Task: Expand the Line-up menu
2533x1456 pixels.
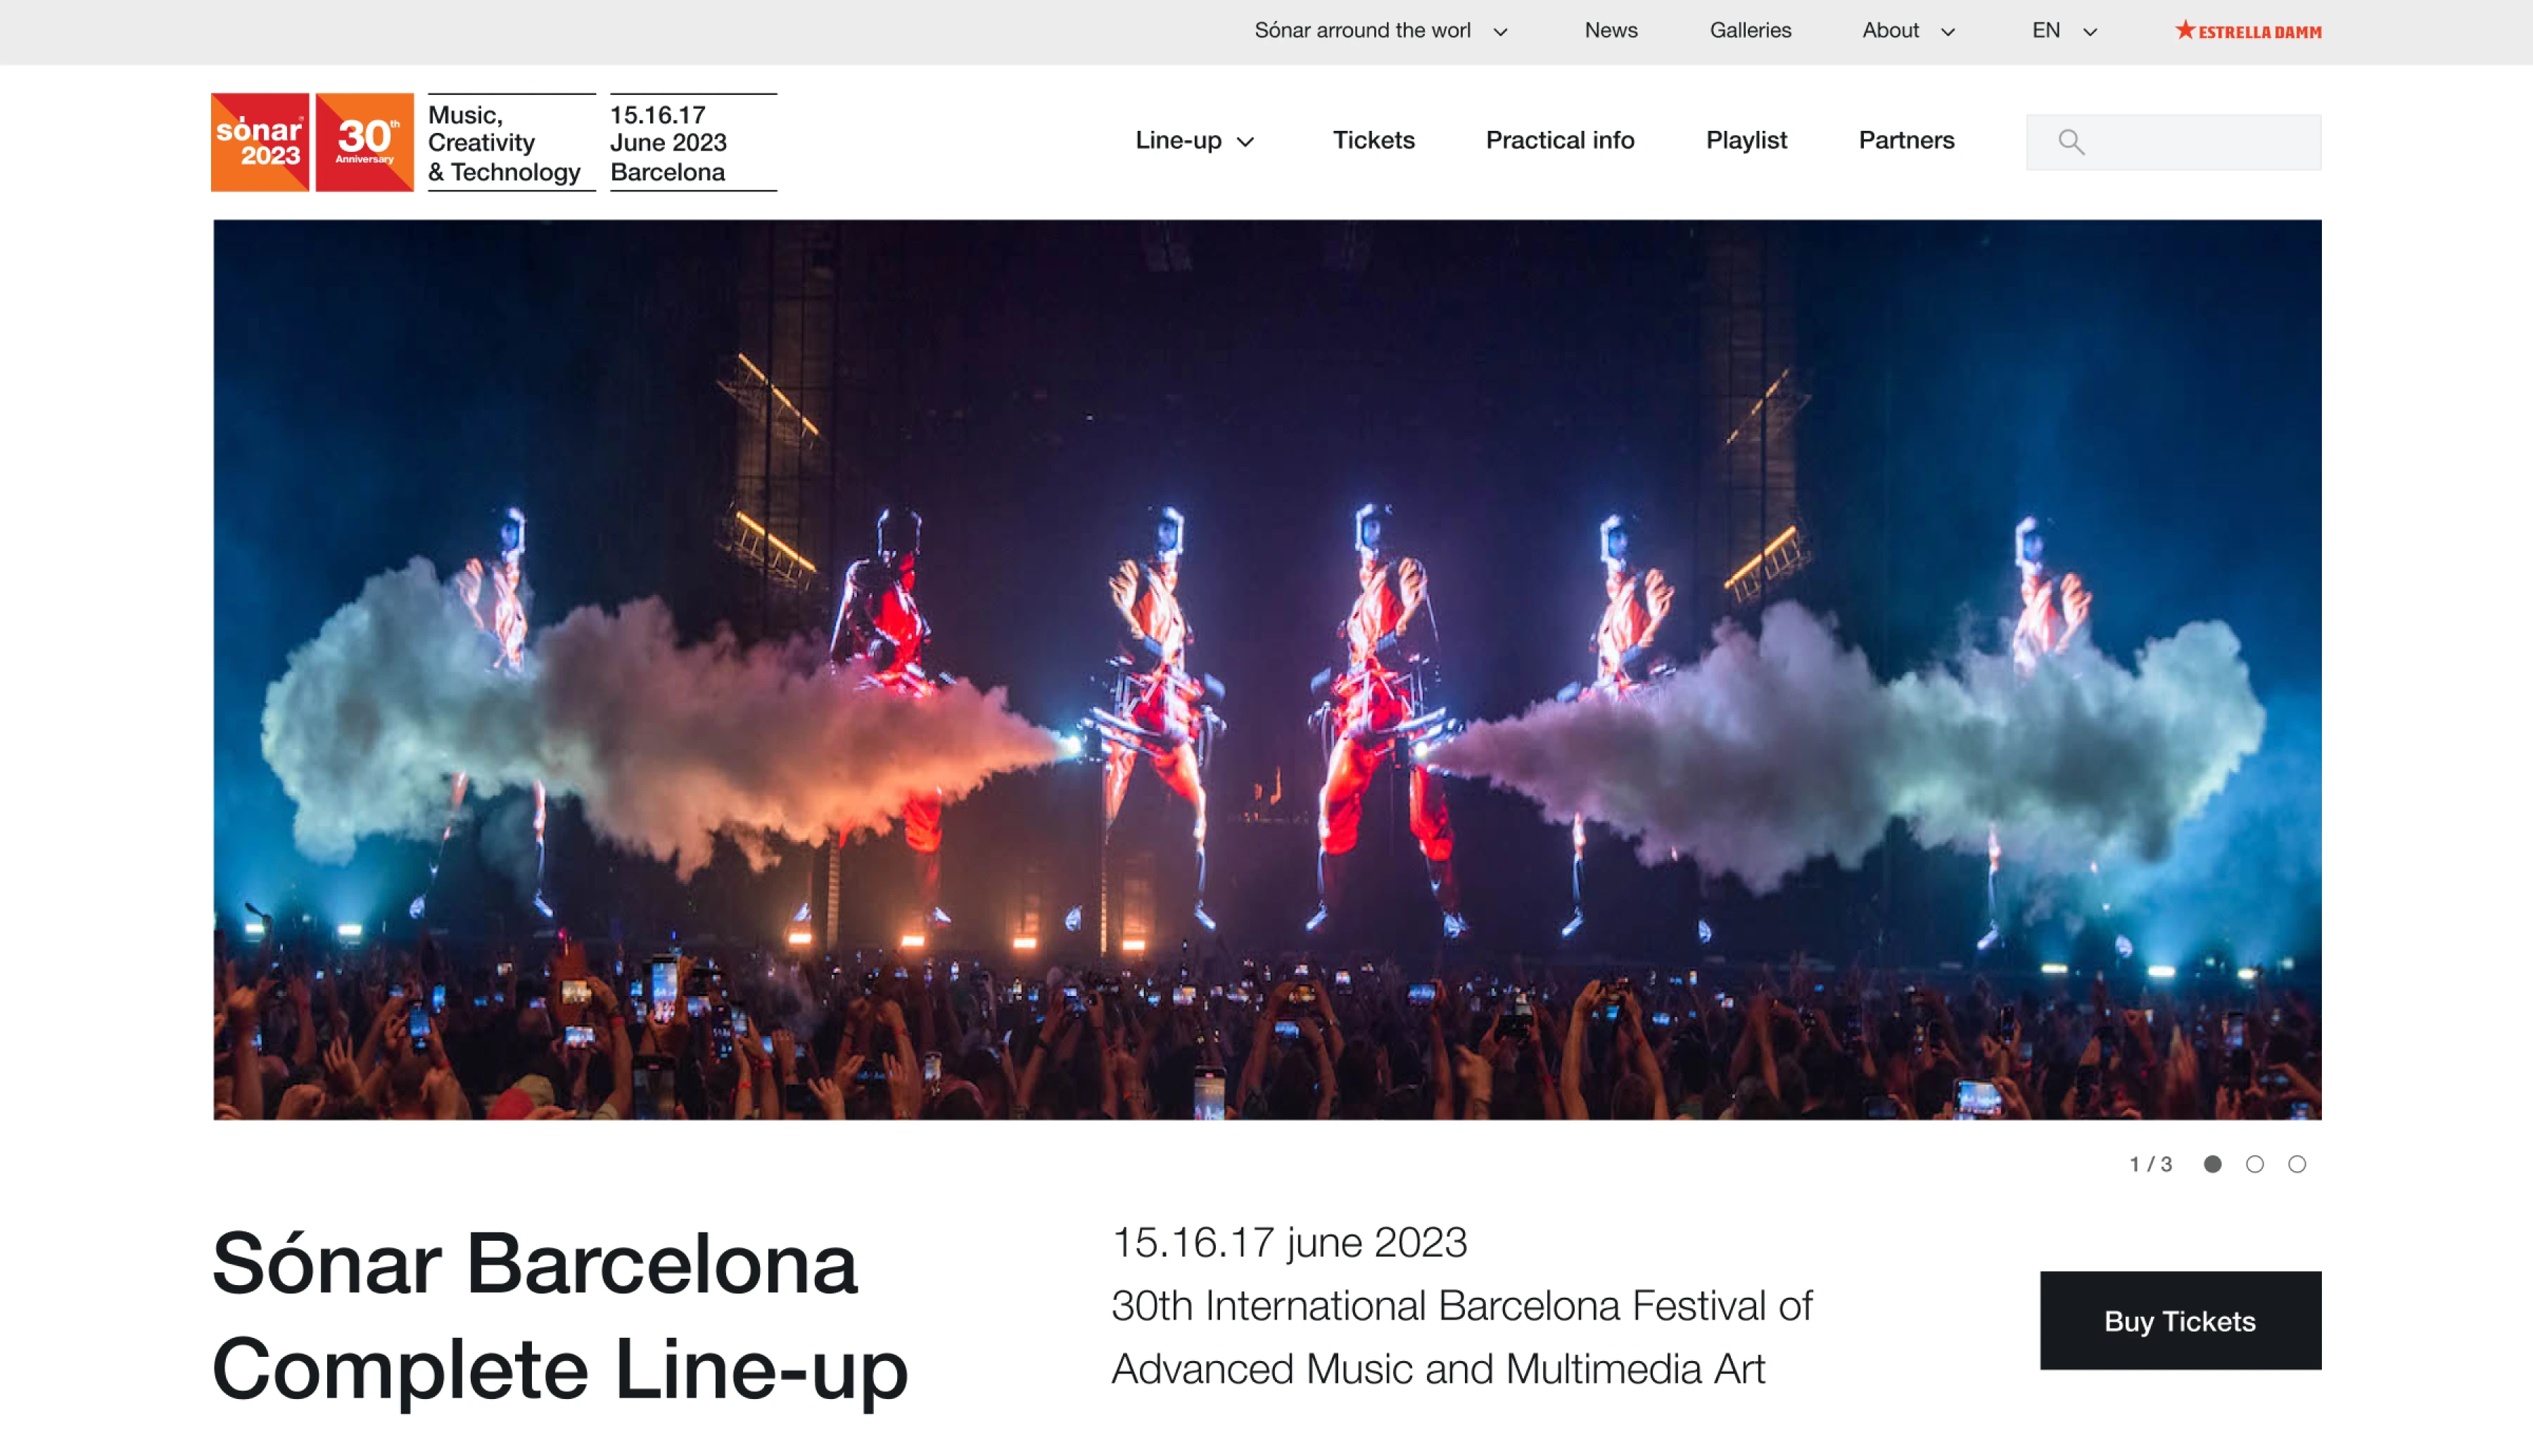Action: 1194,141
